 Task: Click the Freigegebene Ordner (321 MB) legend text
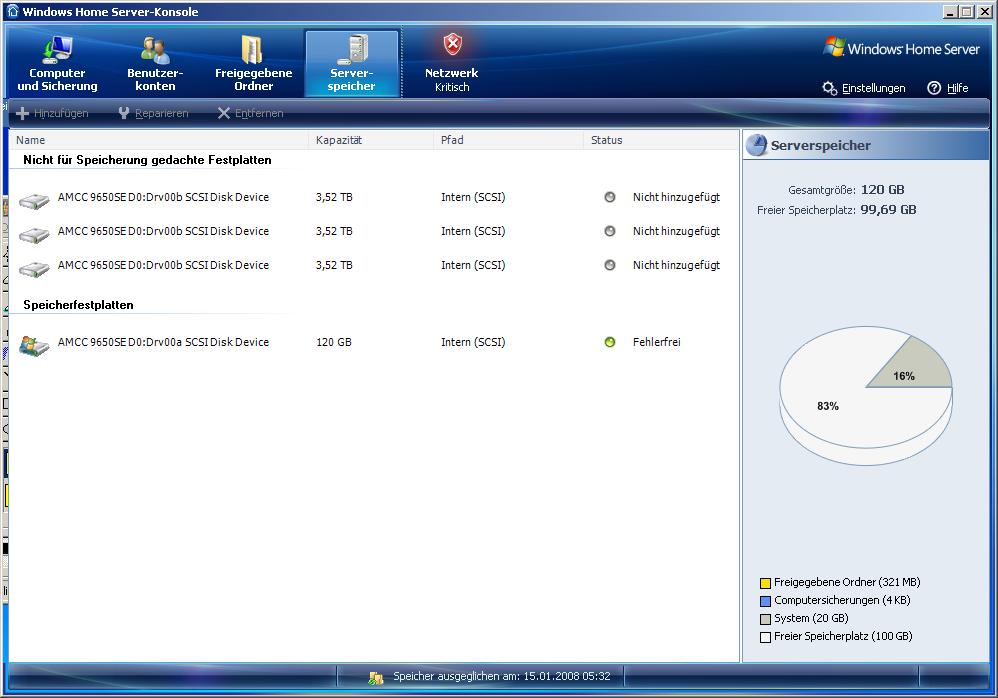[x=847, y=582]
